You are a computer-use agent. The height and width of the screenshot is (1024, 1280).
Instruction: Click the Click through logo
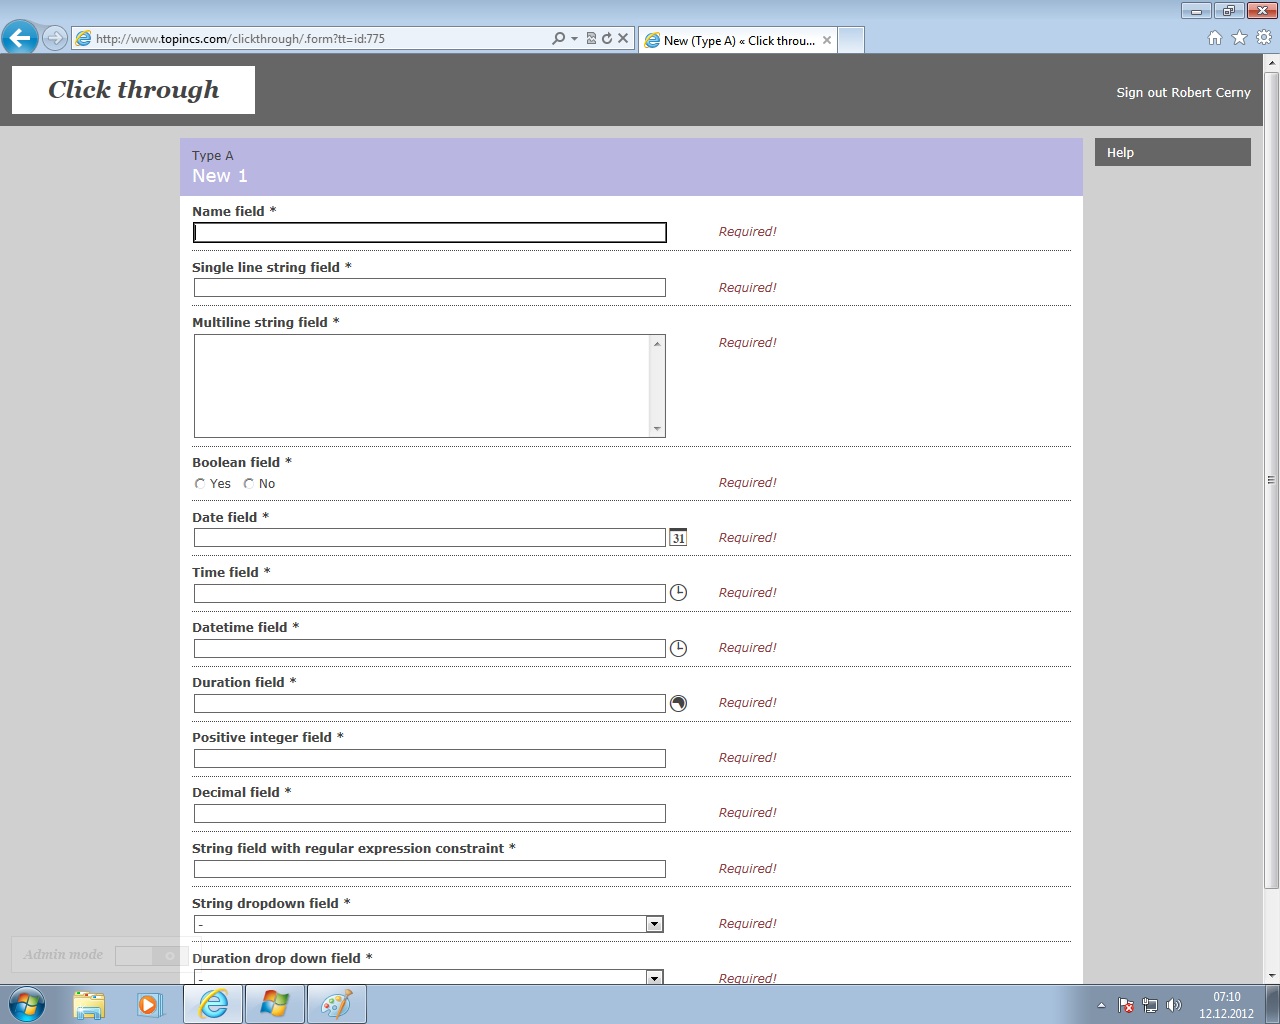pyautogui.click(x=133, y=90)
